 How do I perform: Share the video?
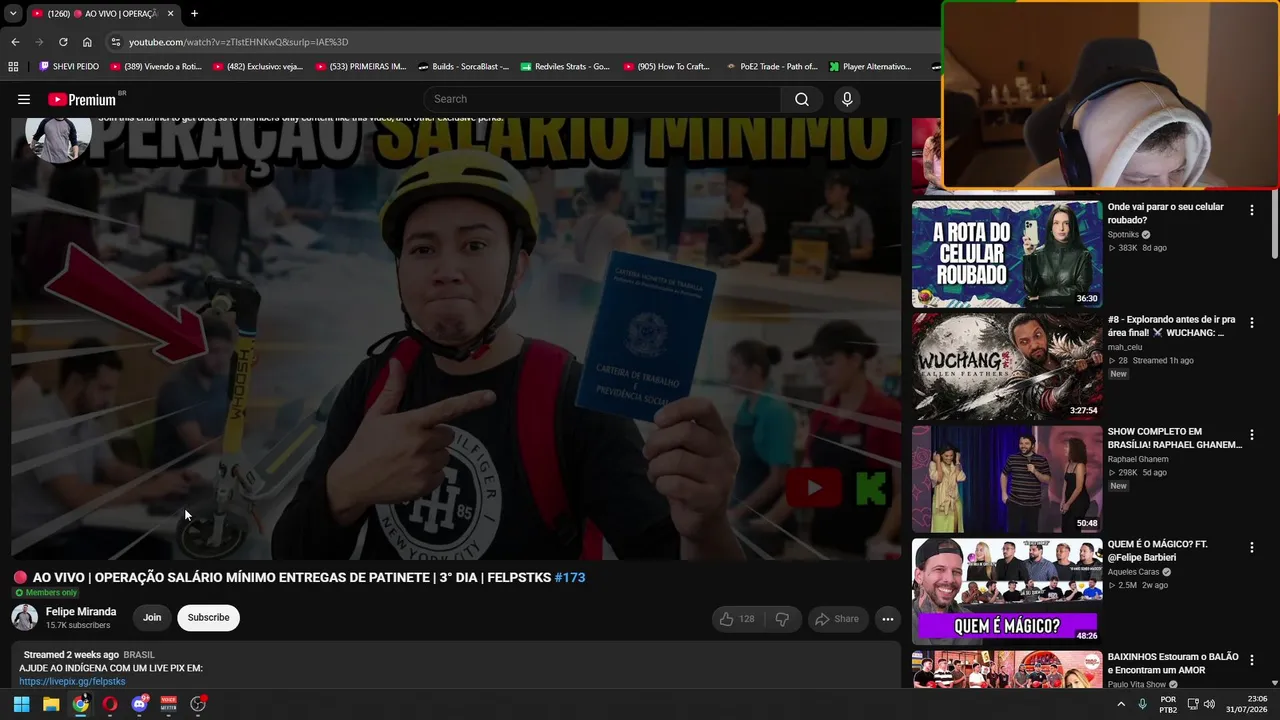837,619
